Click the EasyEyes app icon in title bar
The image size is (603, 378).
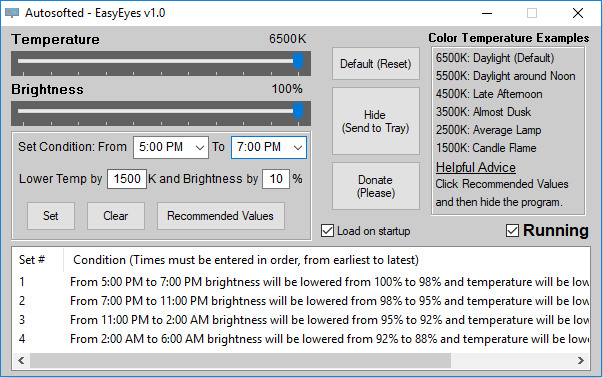[x=12, y=13]
